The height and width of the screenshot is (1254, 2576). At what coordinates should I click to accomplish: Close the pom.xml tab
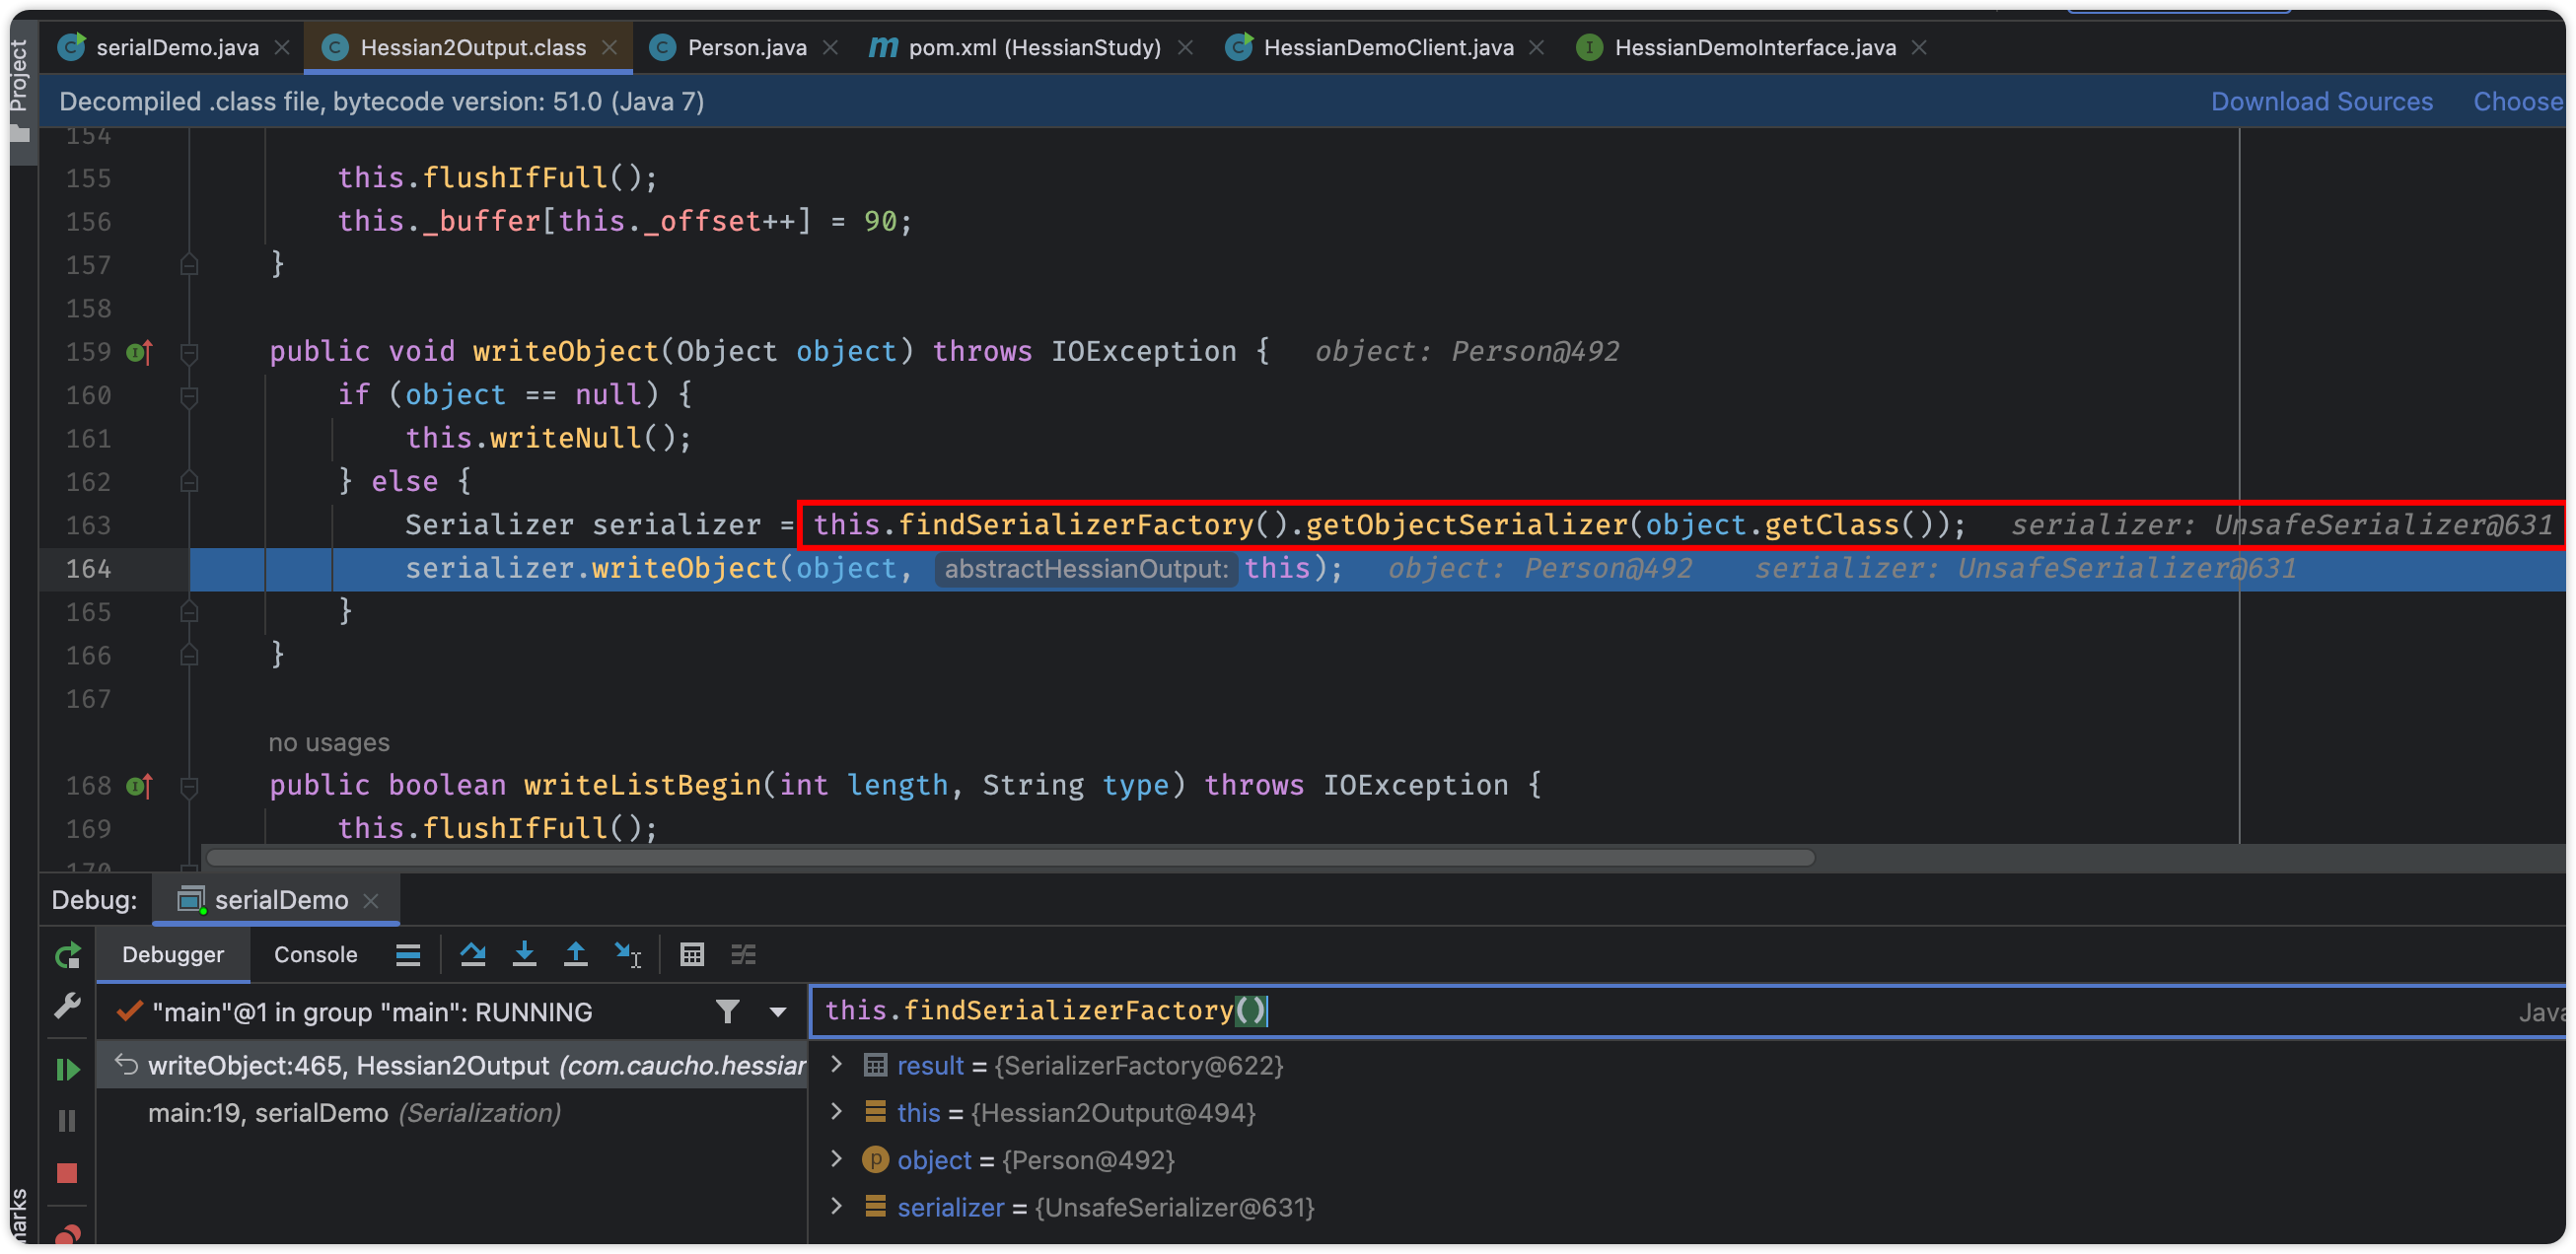1185,47
